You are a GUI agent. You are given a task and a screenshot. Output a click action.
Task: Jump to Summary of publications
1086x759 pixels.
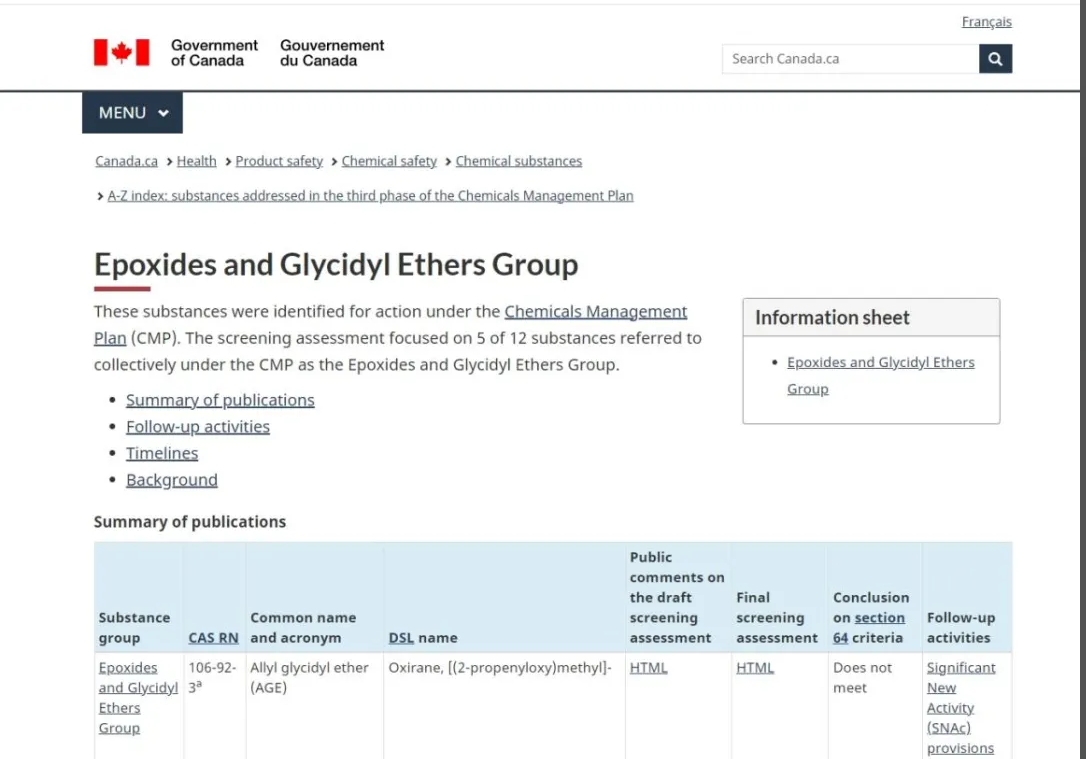[220, 400]
